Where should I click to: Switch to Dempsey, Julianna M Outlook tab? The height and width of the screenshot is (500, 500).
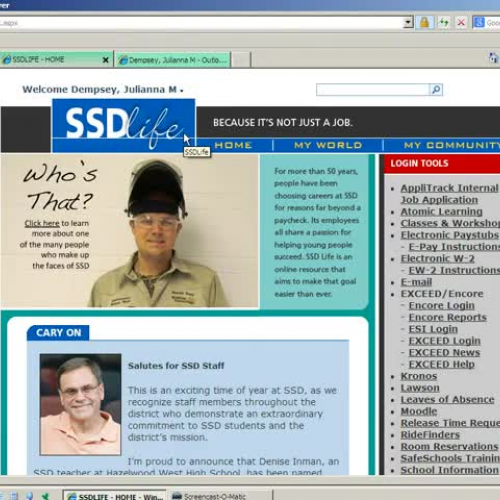(173, 60)
